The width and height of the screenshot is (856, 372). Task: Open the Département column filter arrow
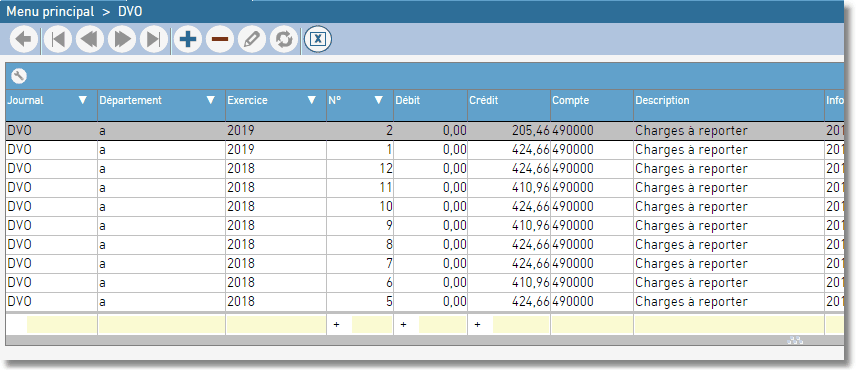coord(211,101)
